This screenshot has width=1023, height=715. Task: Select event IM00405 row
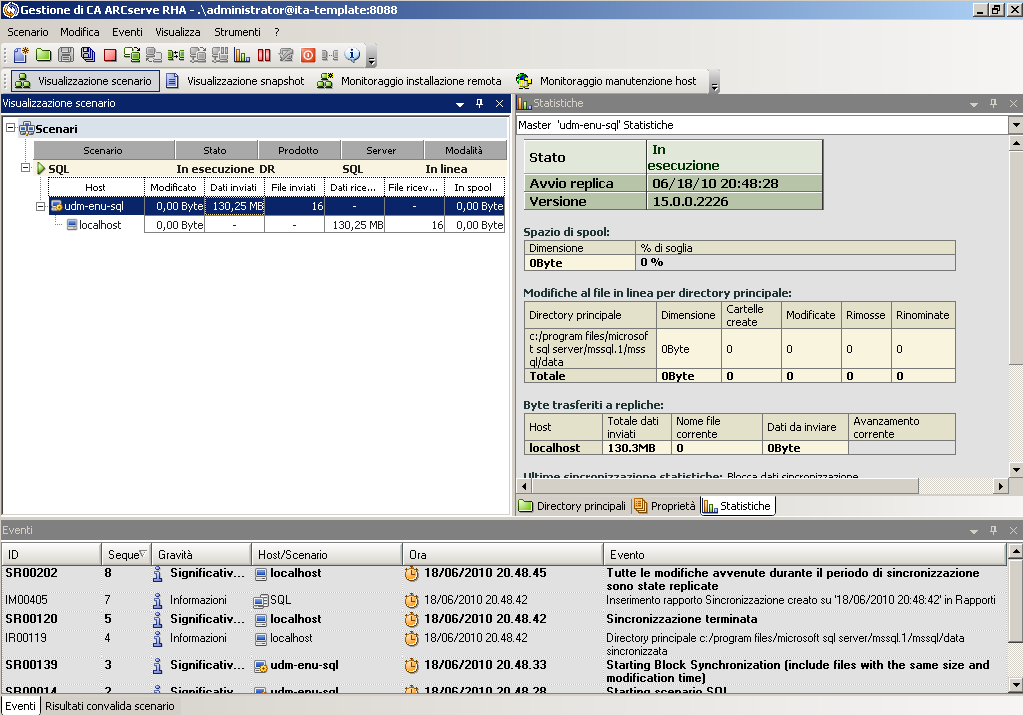pyautogui.click(x=504, y=600)
